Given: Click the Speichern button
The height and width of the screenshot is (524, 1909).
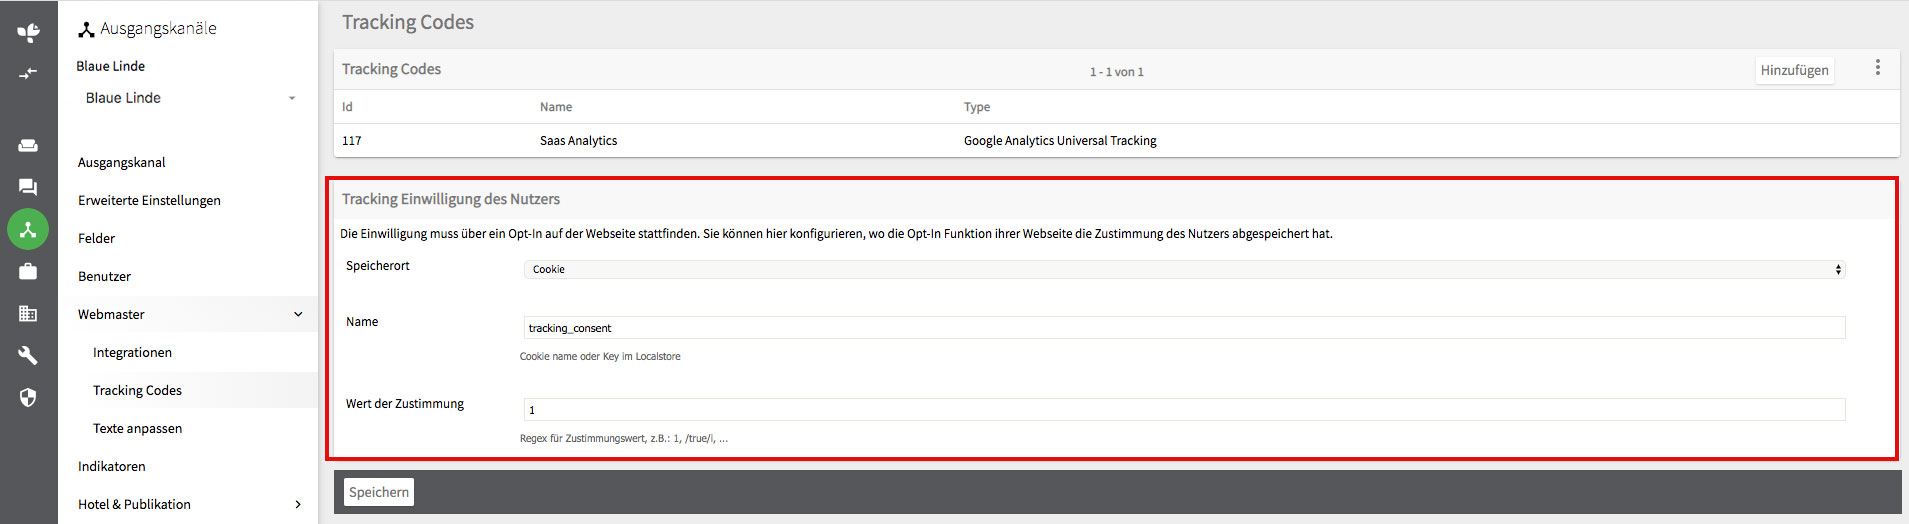Looking at the screenshot, I should coord(379,492).
